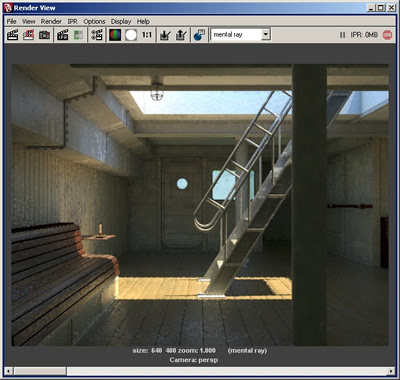Click the Snapshot camera icon

[44, 35]
